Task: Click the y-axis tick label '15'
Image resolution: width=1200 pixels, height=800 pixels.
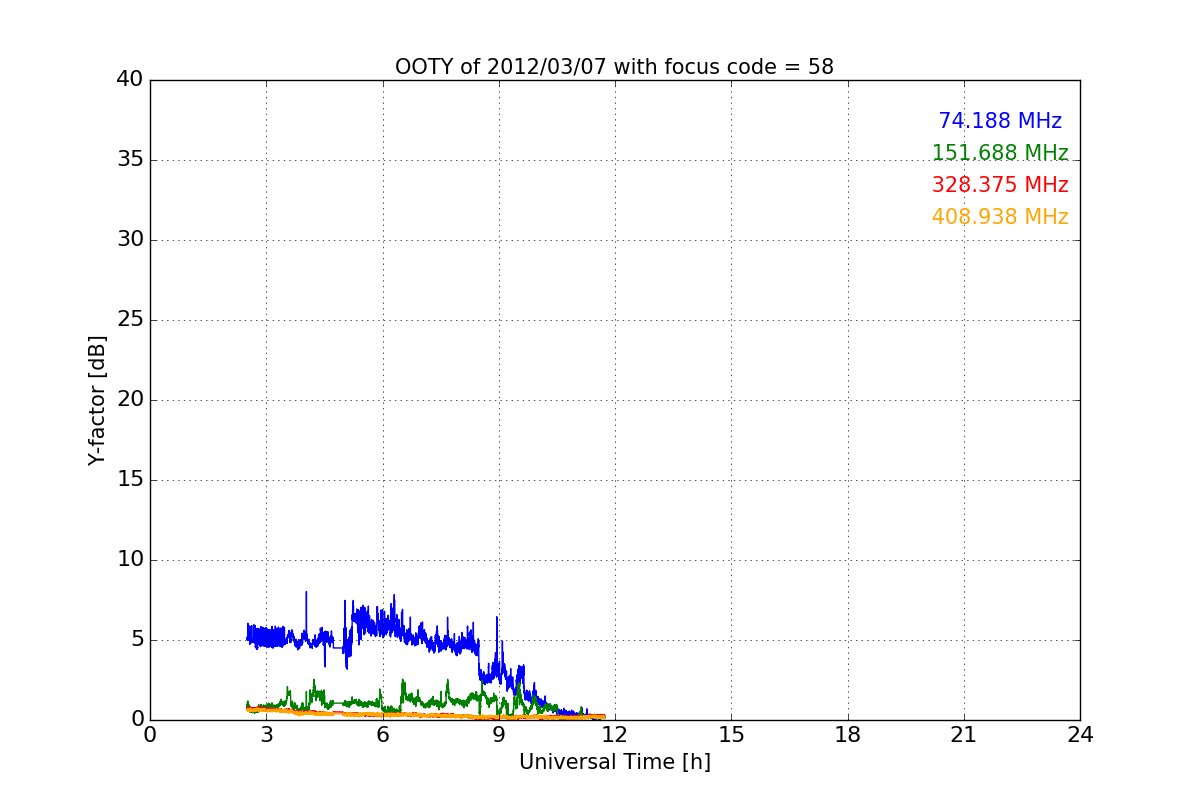Action: pyautogui.click(x=130, y=480)
